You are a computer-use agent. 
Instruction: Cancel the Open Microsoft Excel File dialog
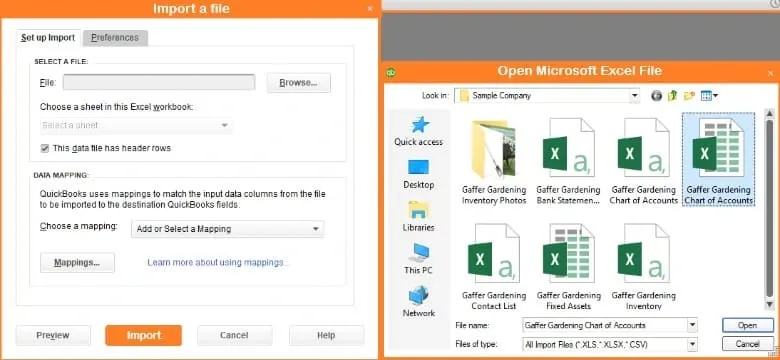tap(748, 344)
